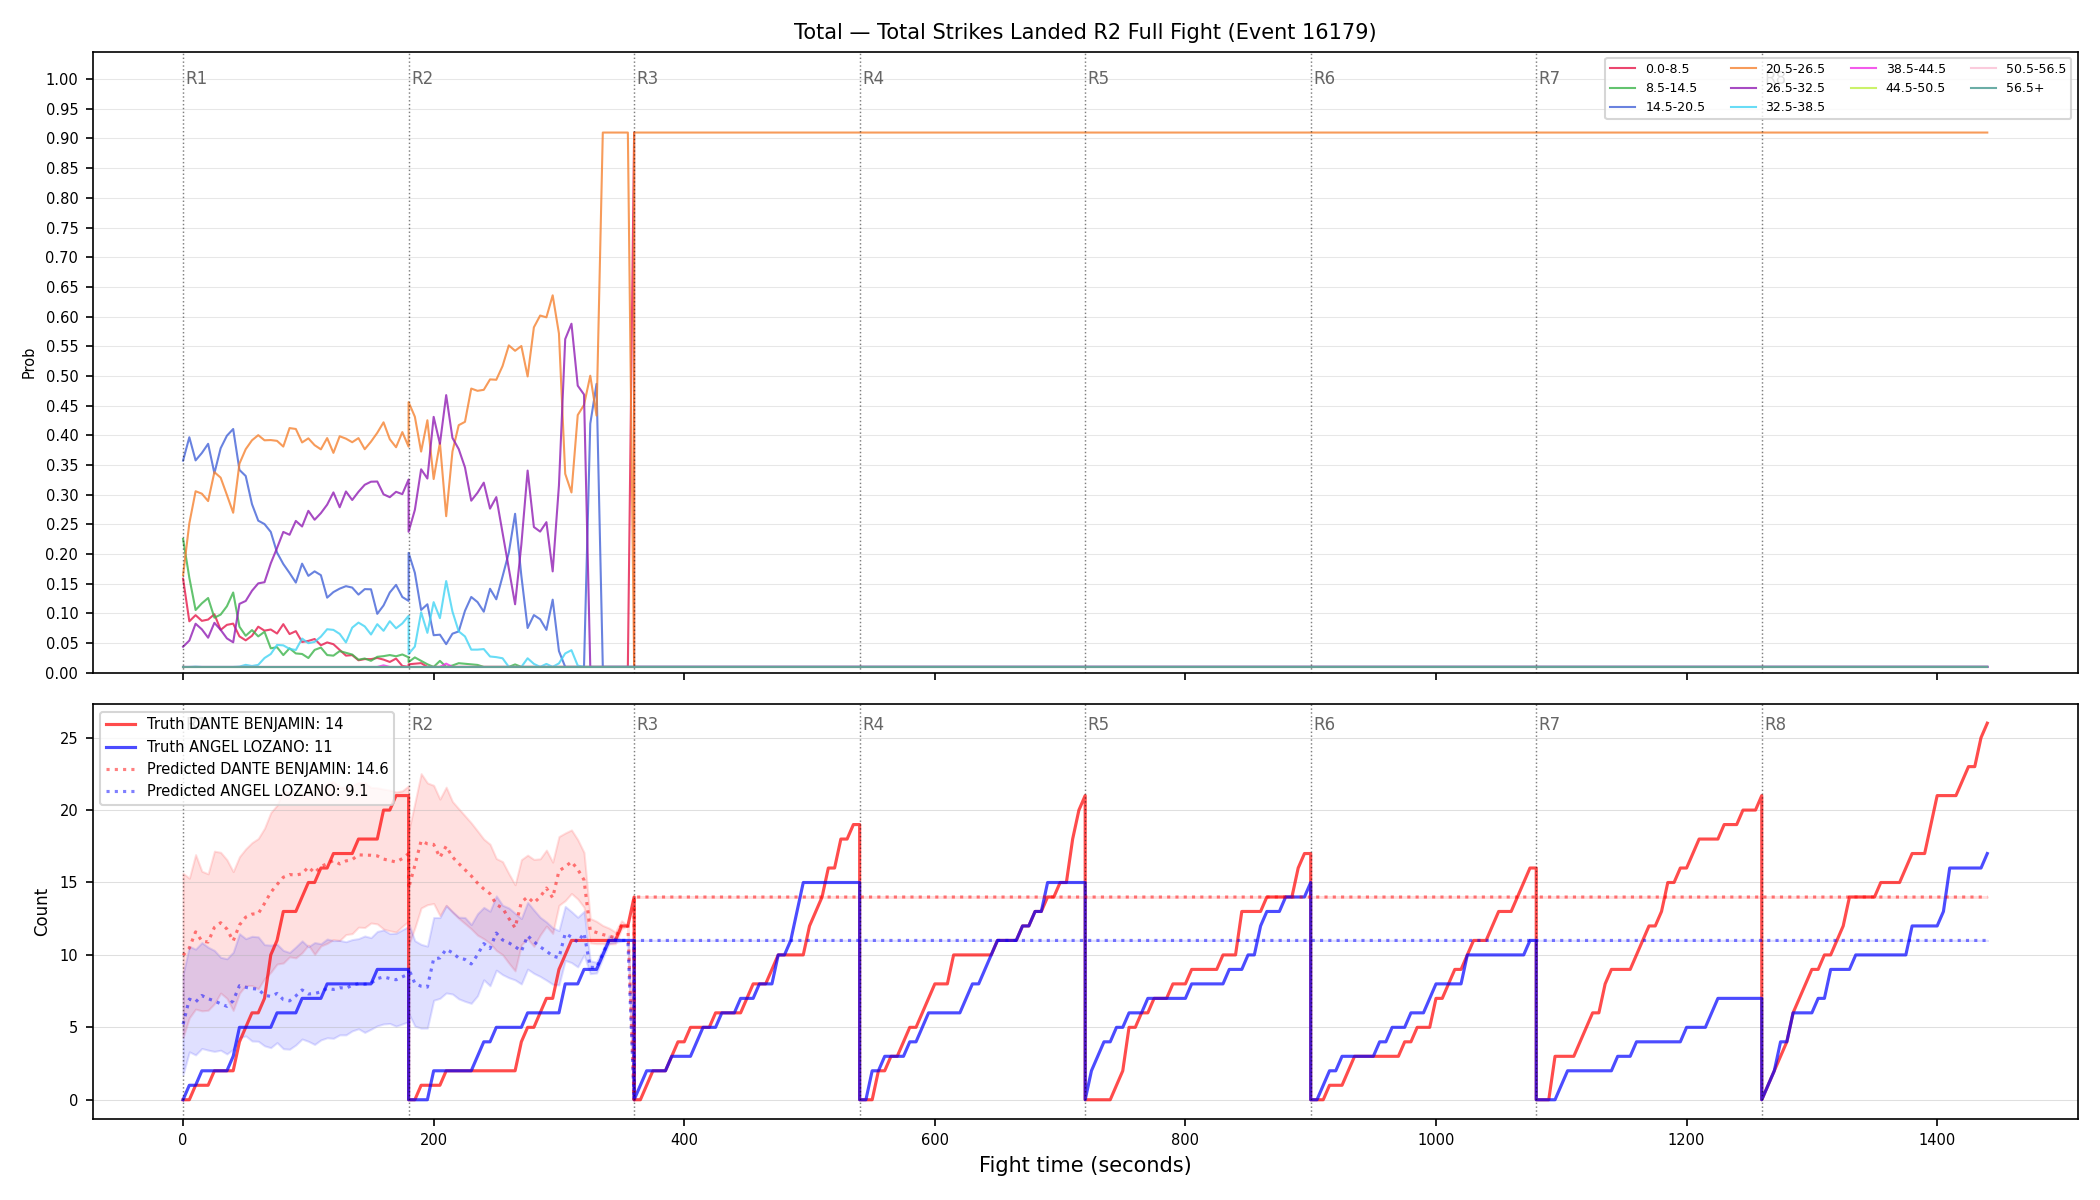Image resolution: width=2100 pixels, height=1200 pixels.
Task: Select the 44.5-50.5 legend label
Action: (1916, 88)
